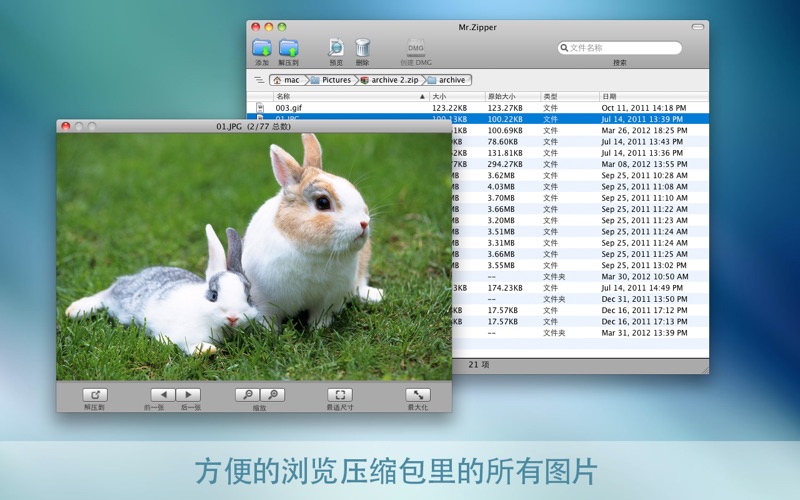Fit image to best size (最适尺寸)
Image resolution: width=800 pixels, height=500 pixels.
click(x=340, y=395)
